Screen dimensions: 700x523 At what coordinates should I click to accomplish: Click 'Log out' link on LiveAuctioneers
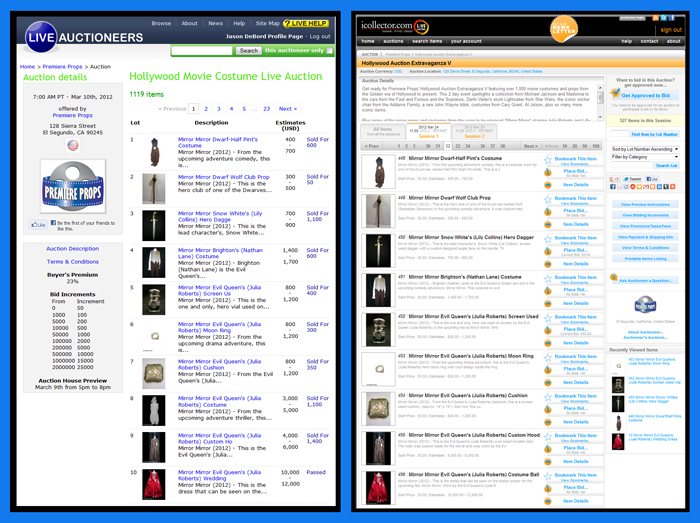[x=320, y=37]
